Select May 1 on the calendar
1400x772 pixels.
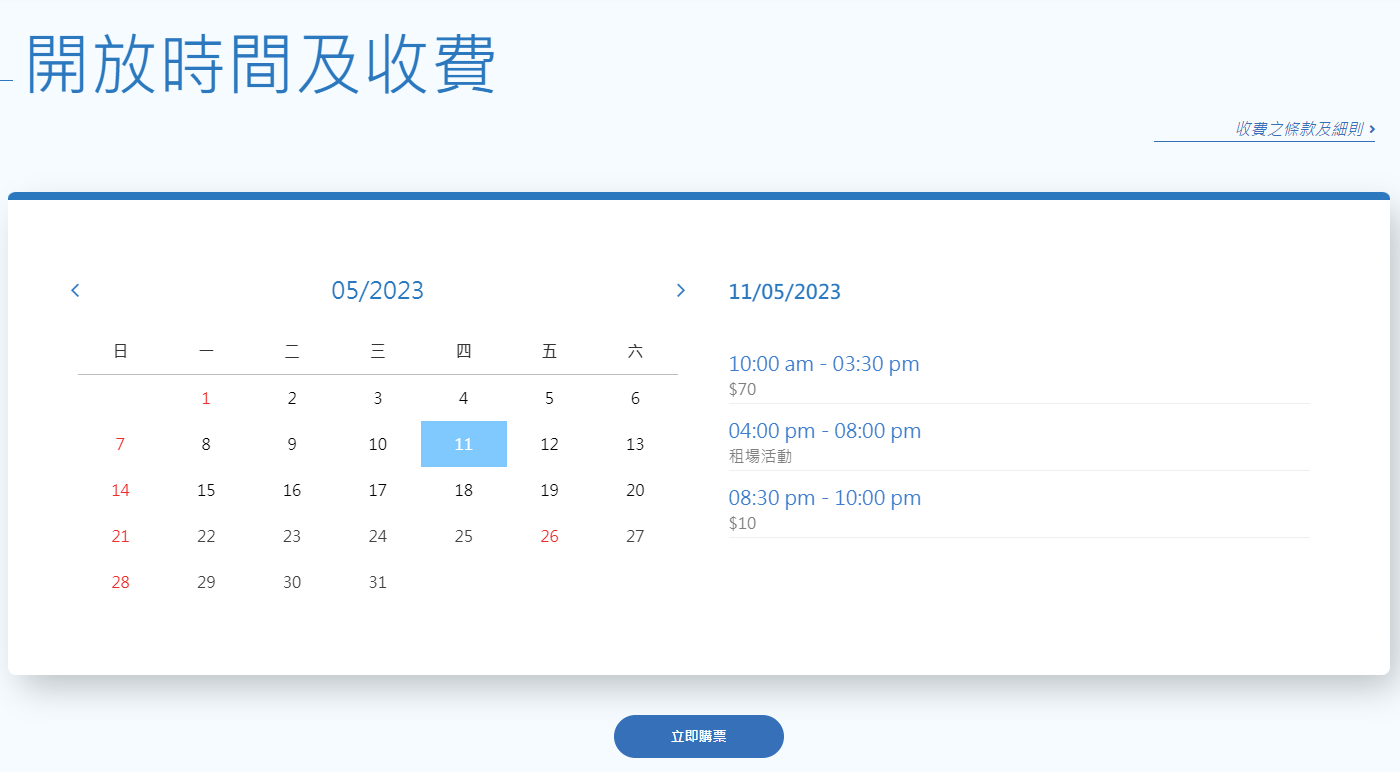click(206, 397)
